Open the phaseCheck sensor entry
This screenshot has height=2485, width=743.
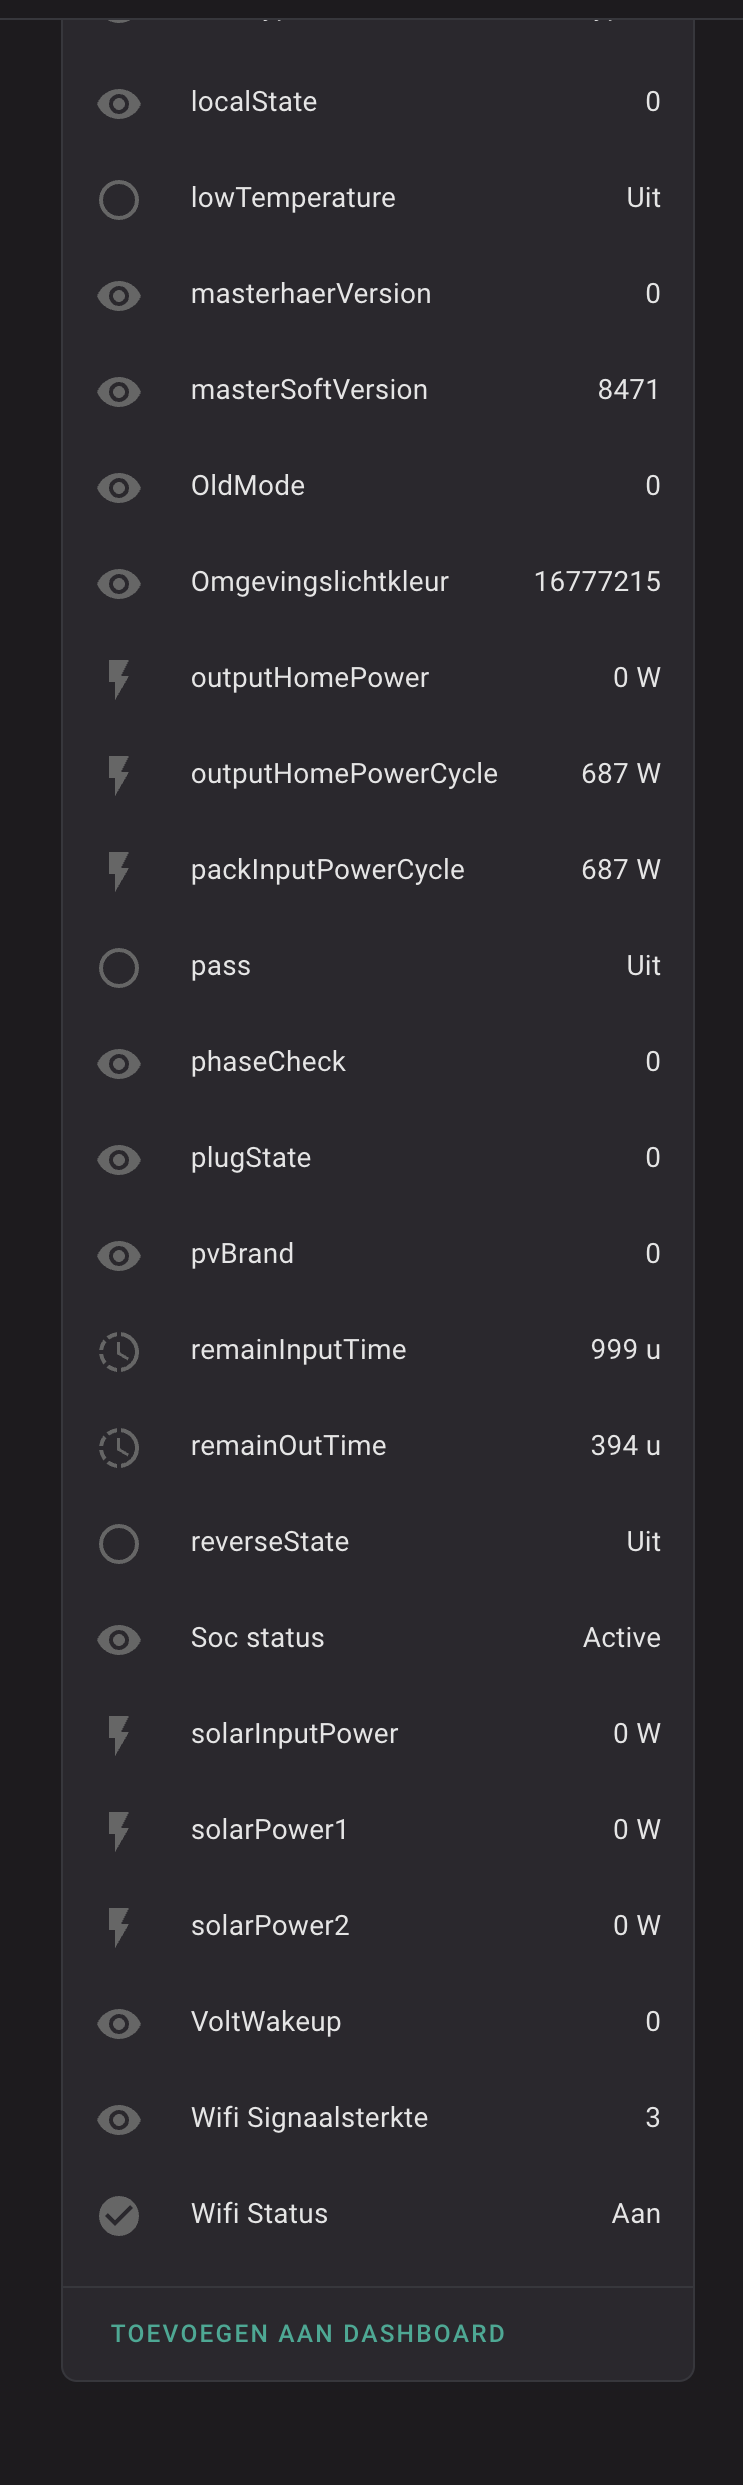click(x=268, y=1062)
